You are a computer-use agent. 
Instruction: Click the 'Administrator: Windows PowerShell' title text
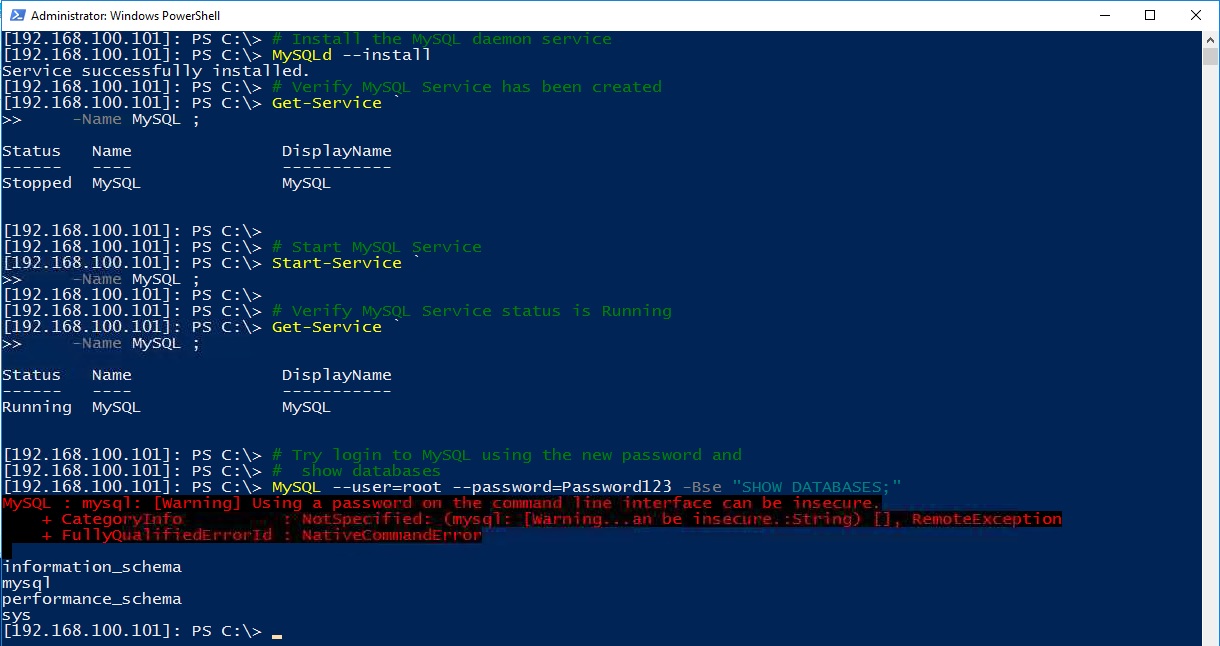click(126, 16)
